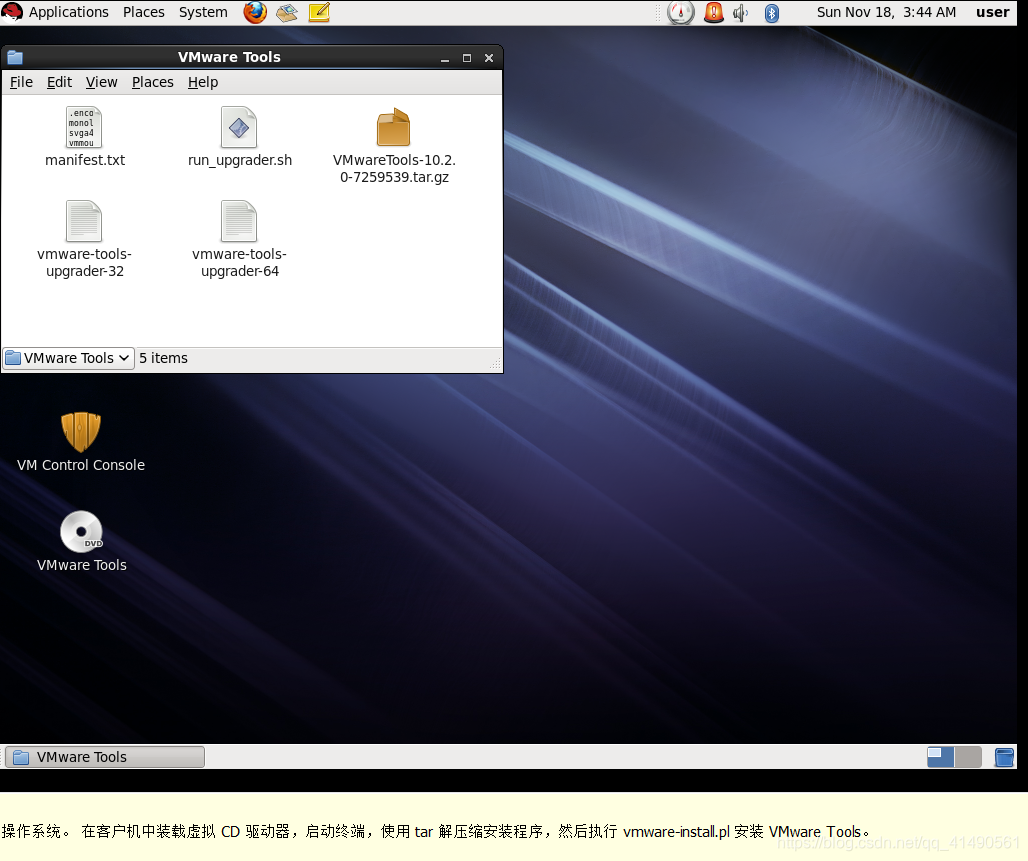Select the vmware-tools-upgrader-64 file icon
The width and height of the screenshot is (1028, 861).
pos(239,221)
